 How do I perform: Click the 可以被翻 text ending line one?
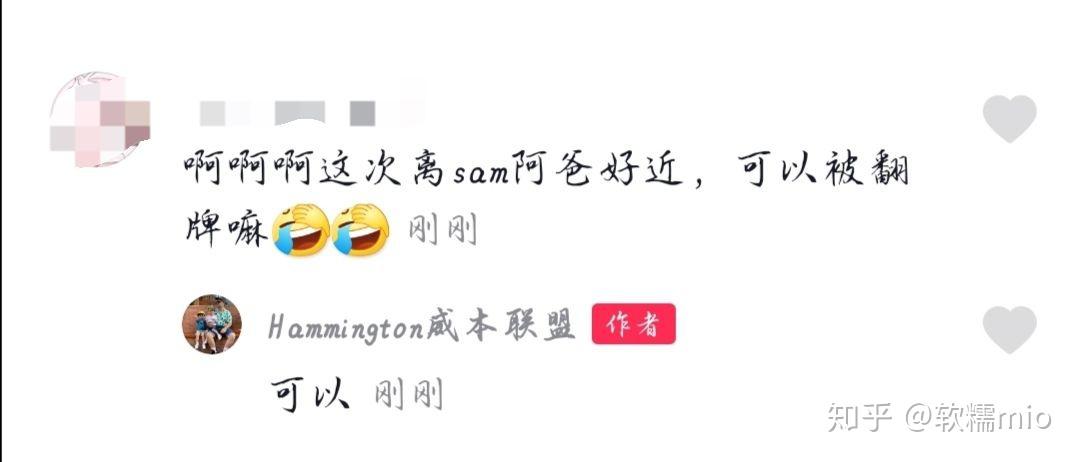[x=822, y=169]
